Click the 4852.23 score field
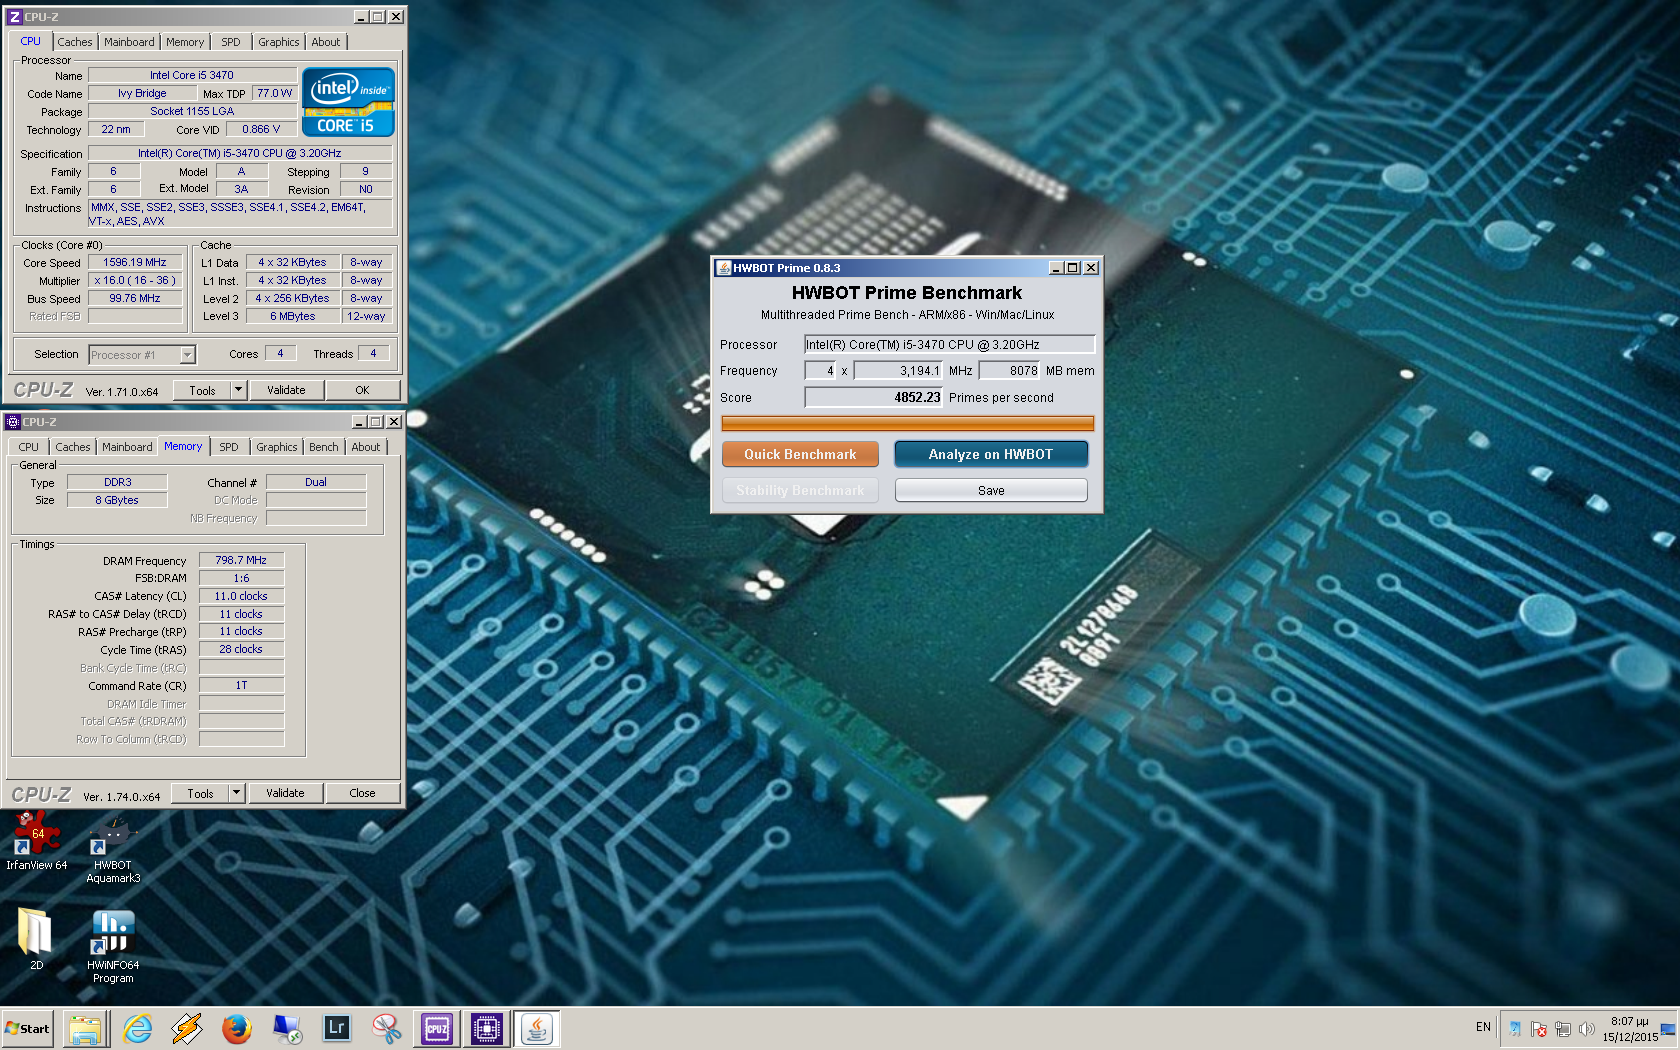Screen dimensions: 1680x1050 pyautogui.click(x=874, y=398)
